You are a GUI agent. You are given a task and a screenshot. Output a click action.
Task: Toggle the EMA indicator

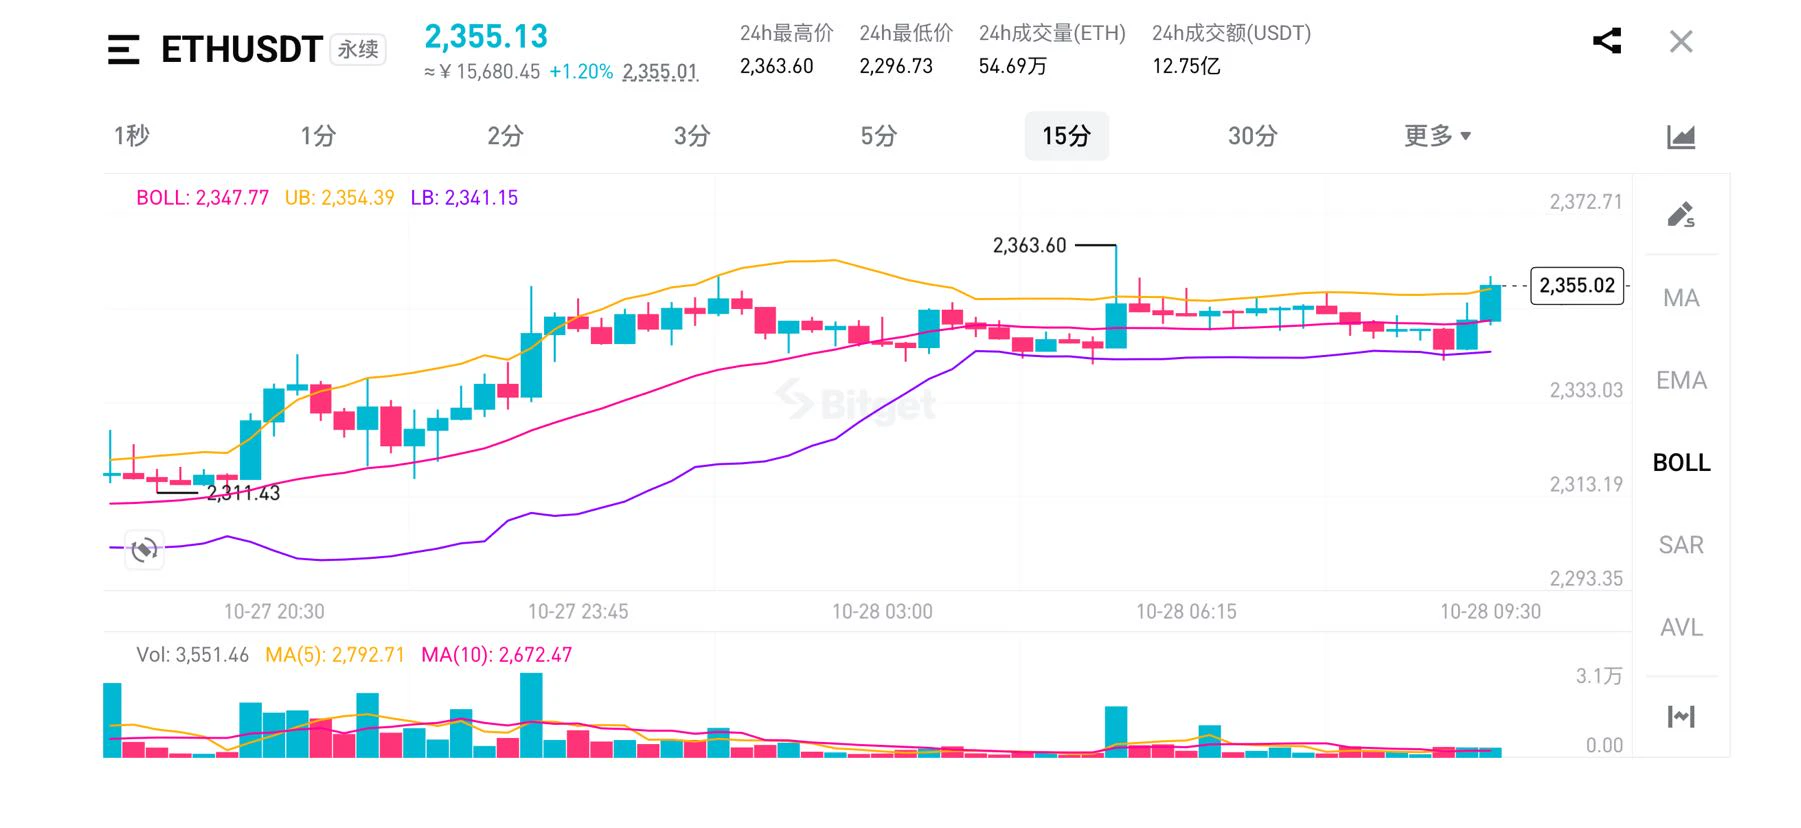tap(1681, 380)
